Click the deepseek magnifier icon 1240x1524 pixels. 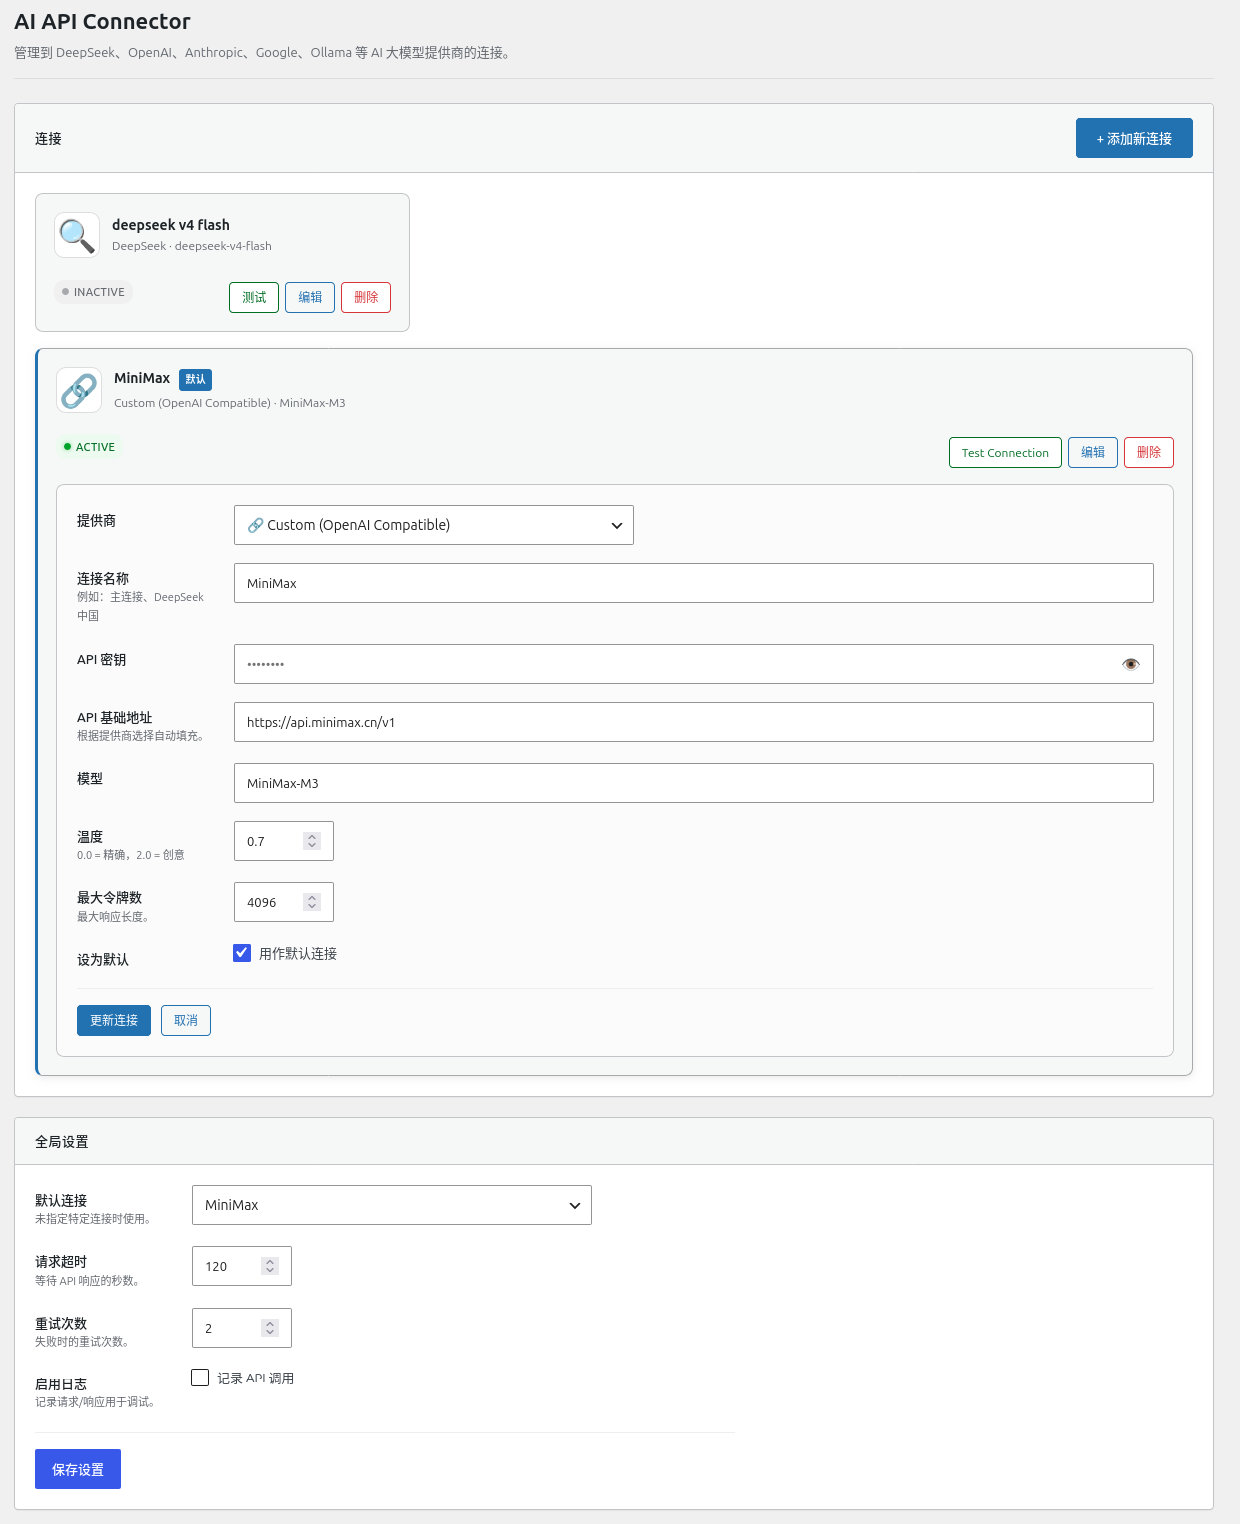[x=77, y=235]
